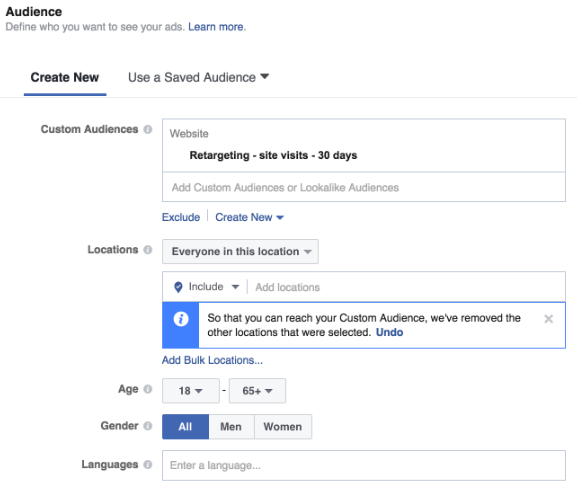Open minimum age 18 dropdown
Screen dimensions: 577x498
(191, 391)
